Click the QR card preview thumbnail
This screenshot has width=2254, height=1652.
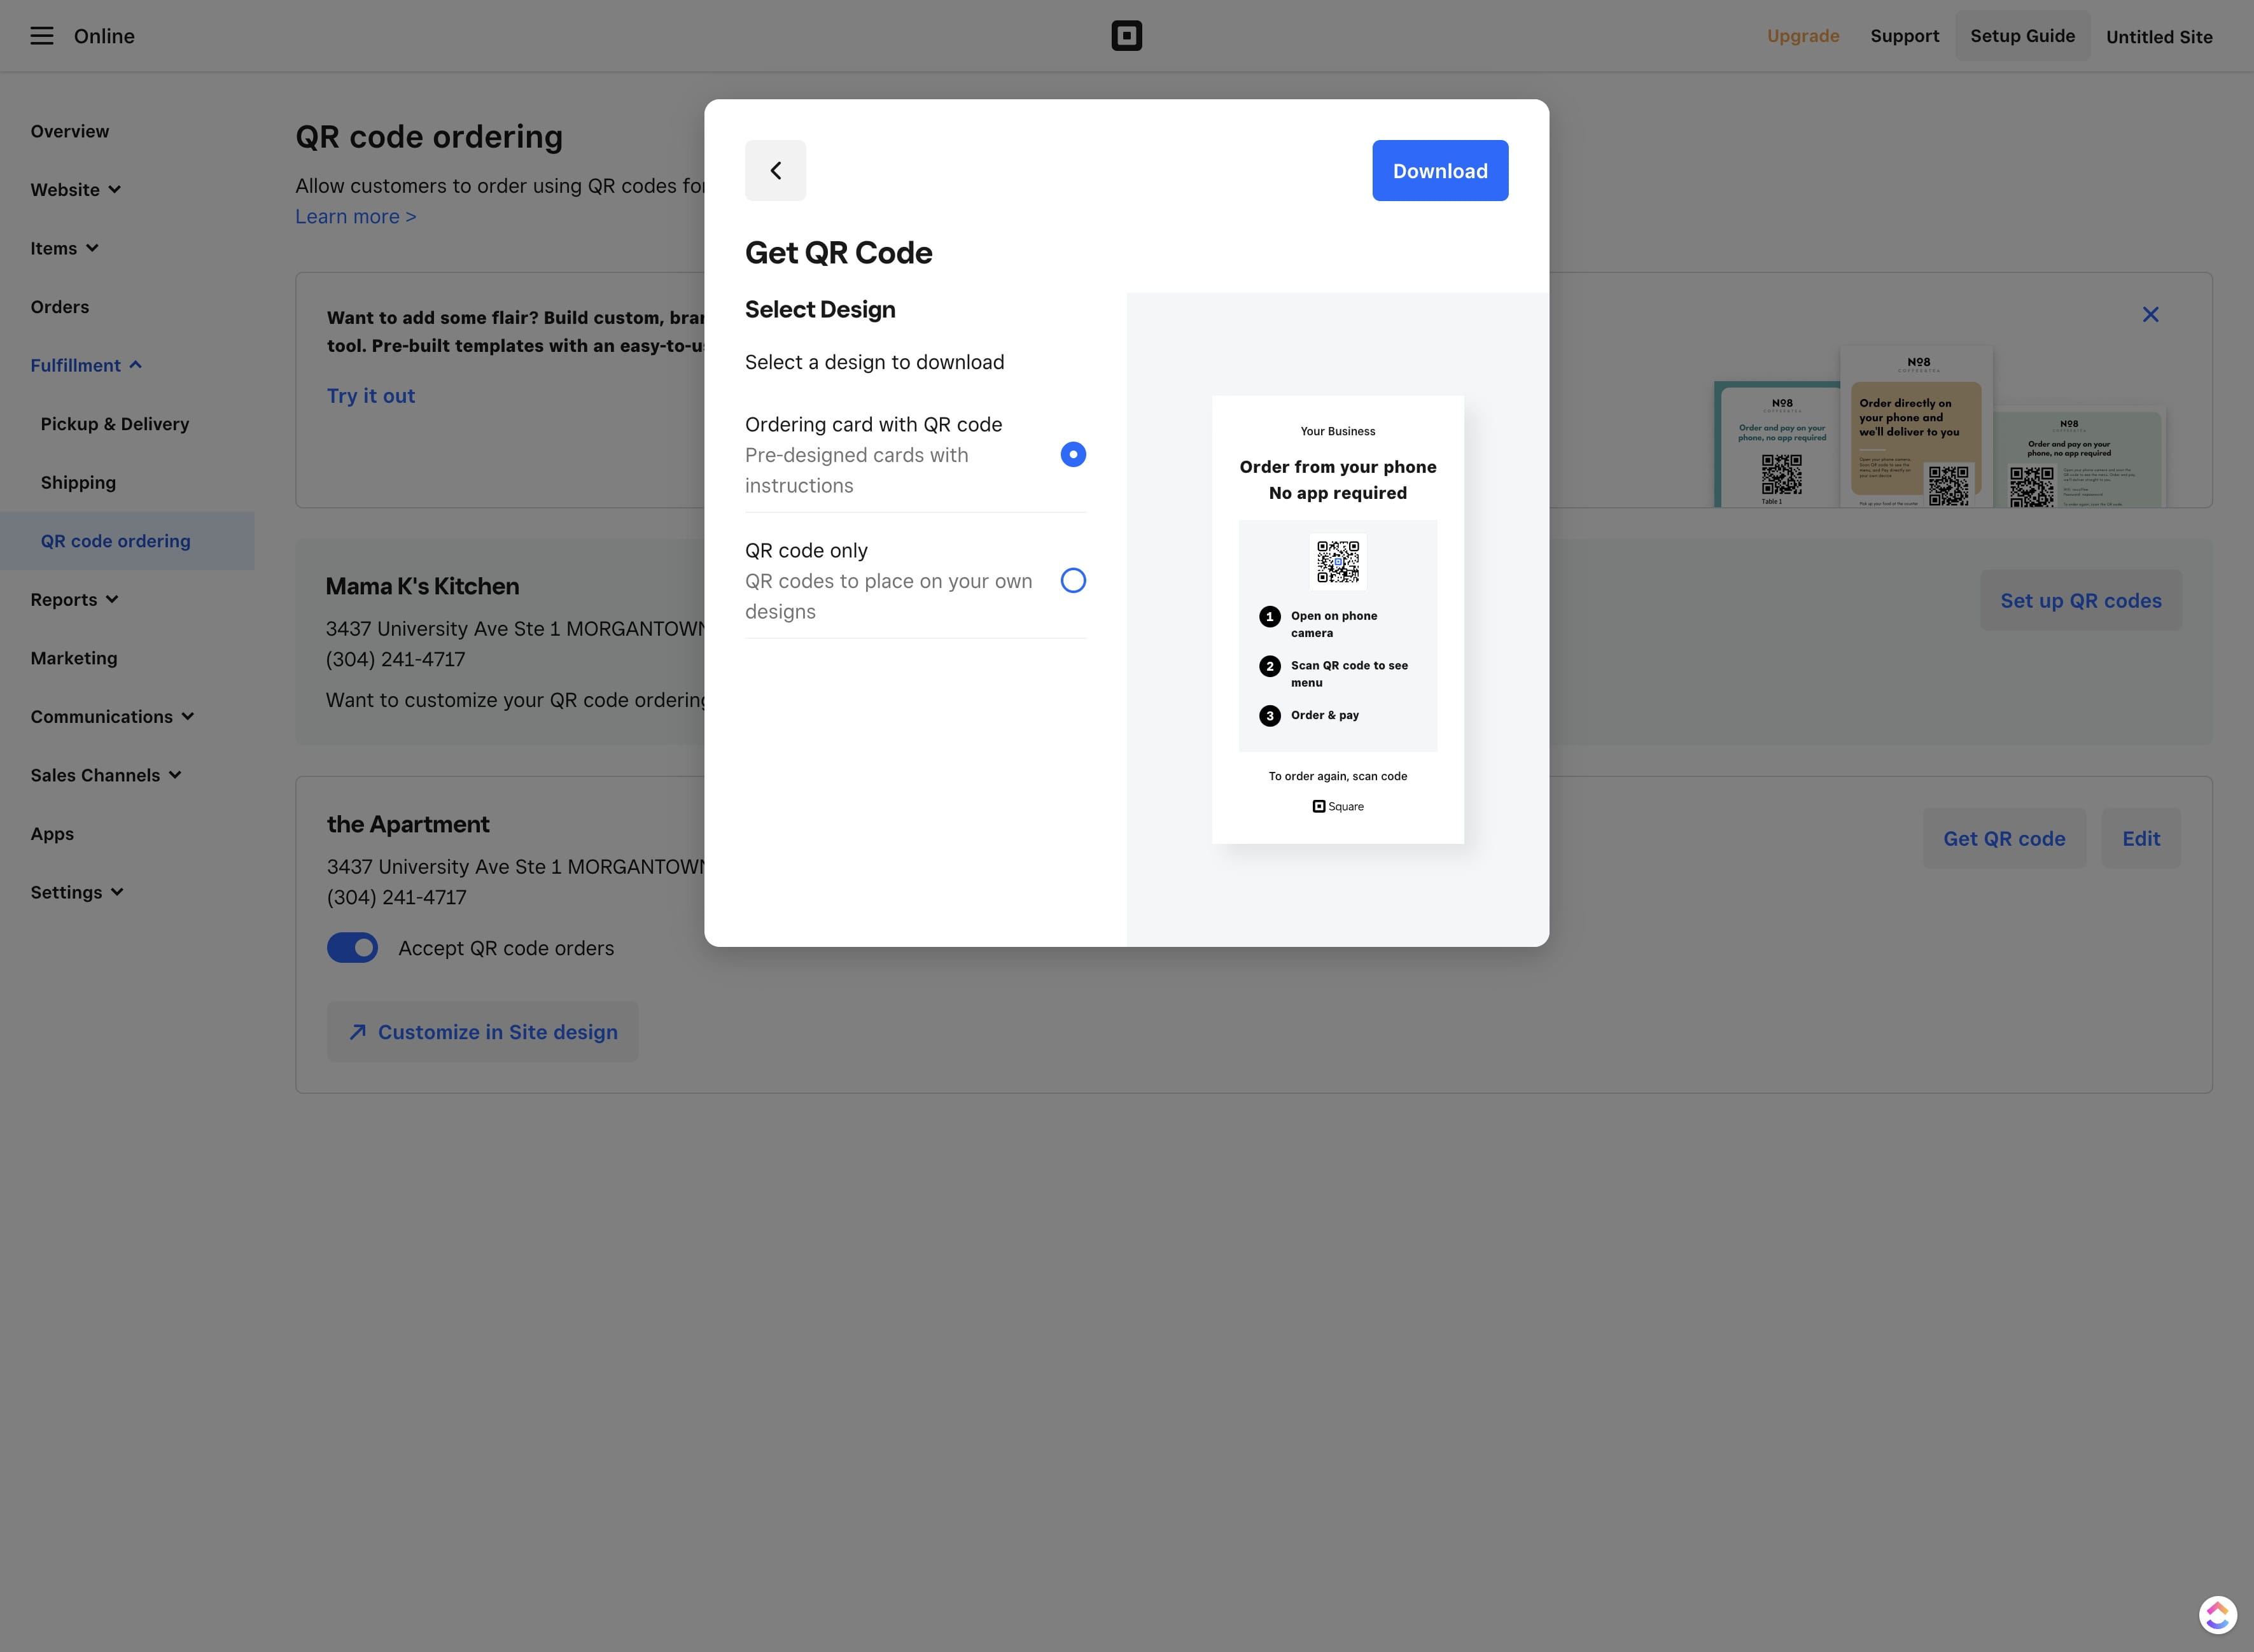point(1337,620)
